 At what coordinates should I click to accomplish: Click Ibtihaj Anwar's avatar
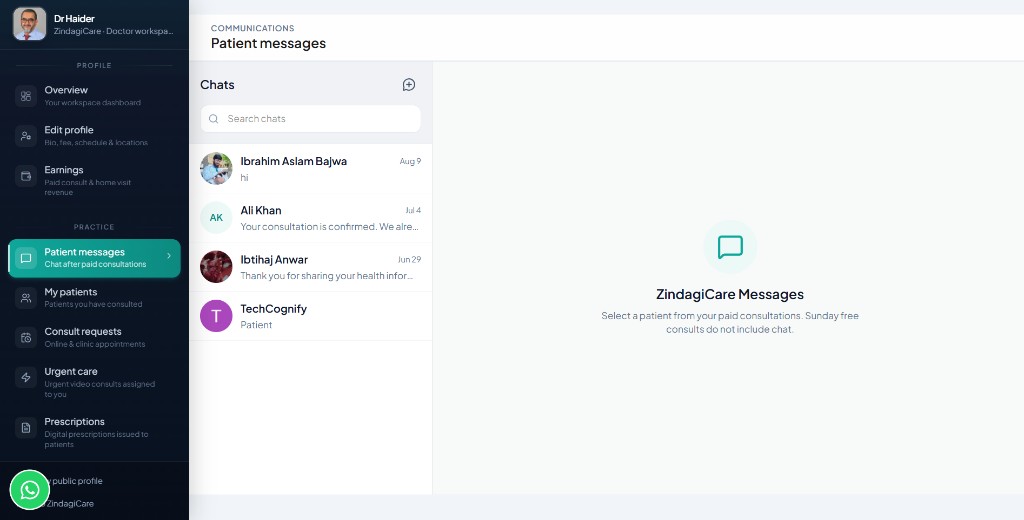[x=216, y=267]
